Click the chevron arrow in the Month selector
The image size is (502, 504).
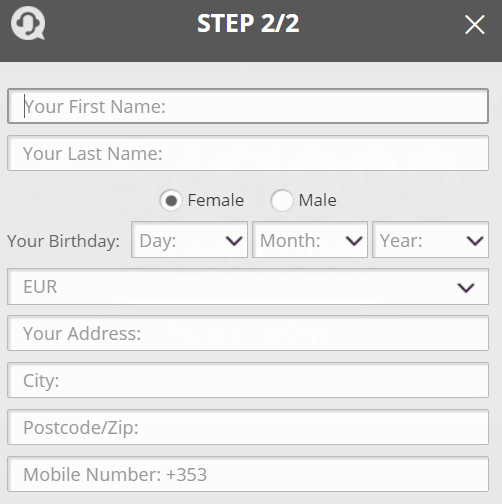click(354, 240)
